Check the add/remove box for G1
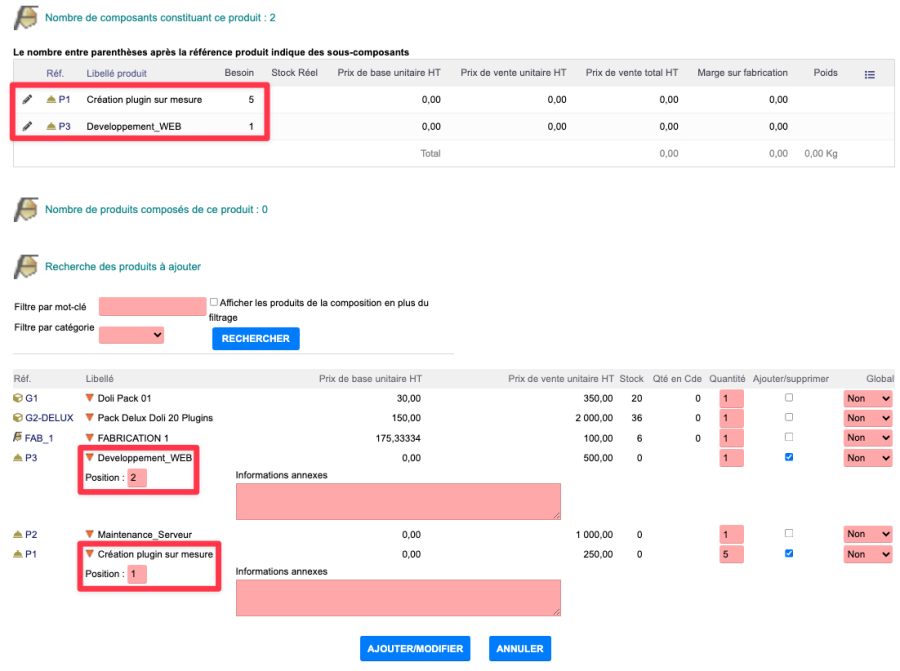Screen dimensions: 900x671 [790, 398]
